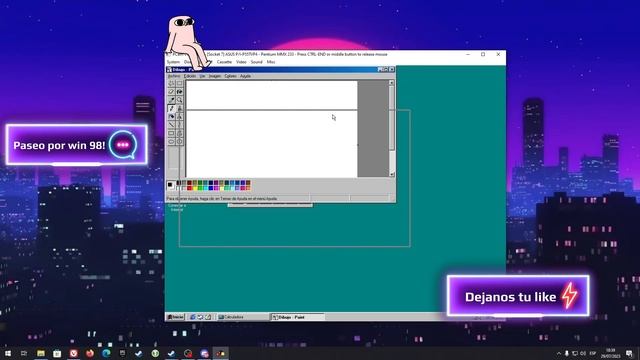Open the emulator's Sound menu
This screenshot has width=640, height=360.
256,62
